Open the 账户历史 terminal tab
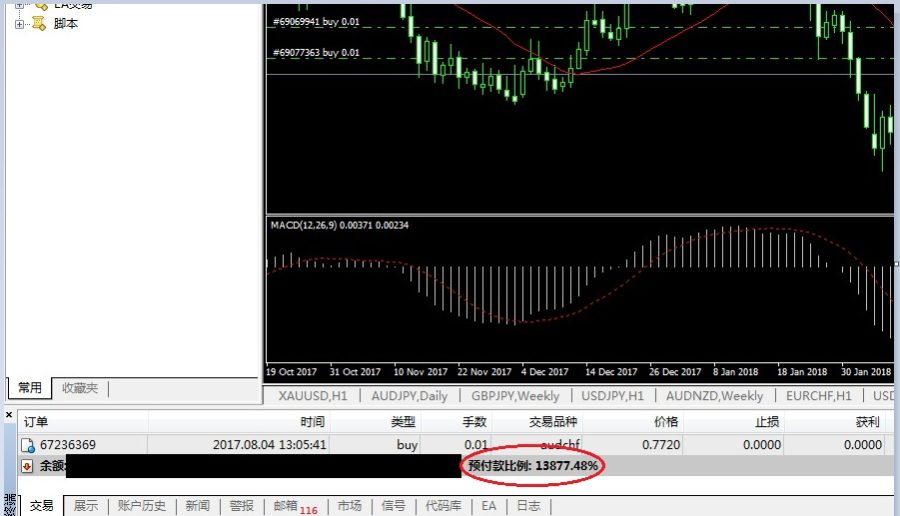 click(x=142, y=506)
